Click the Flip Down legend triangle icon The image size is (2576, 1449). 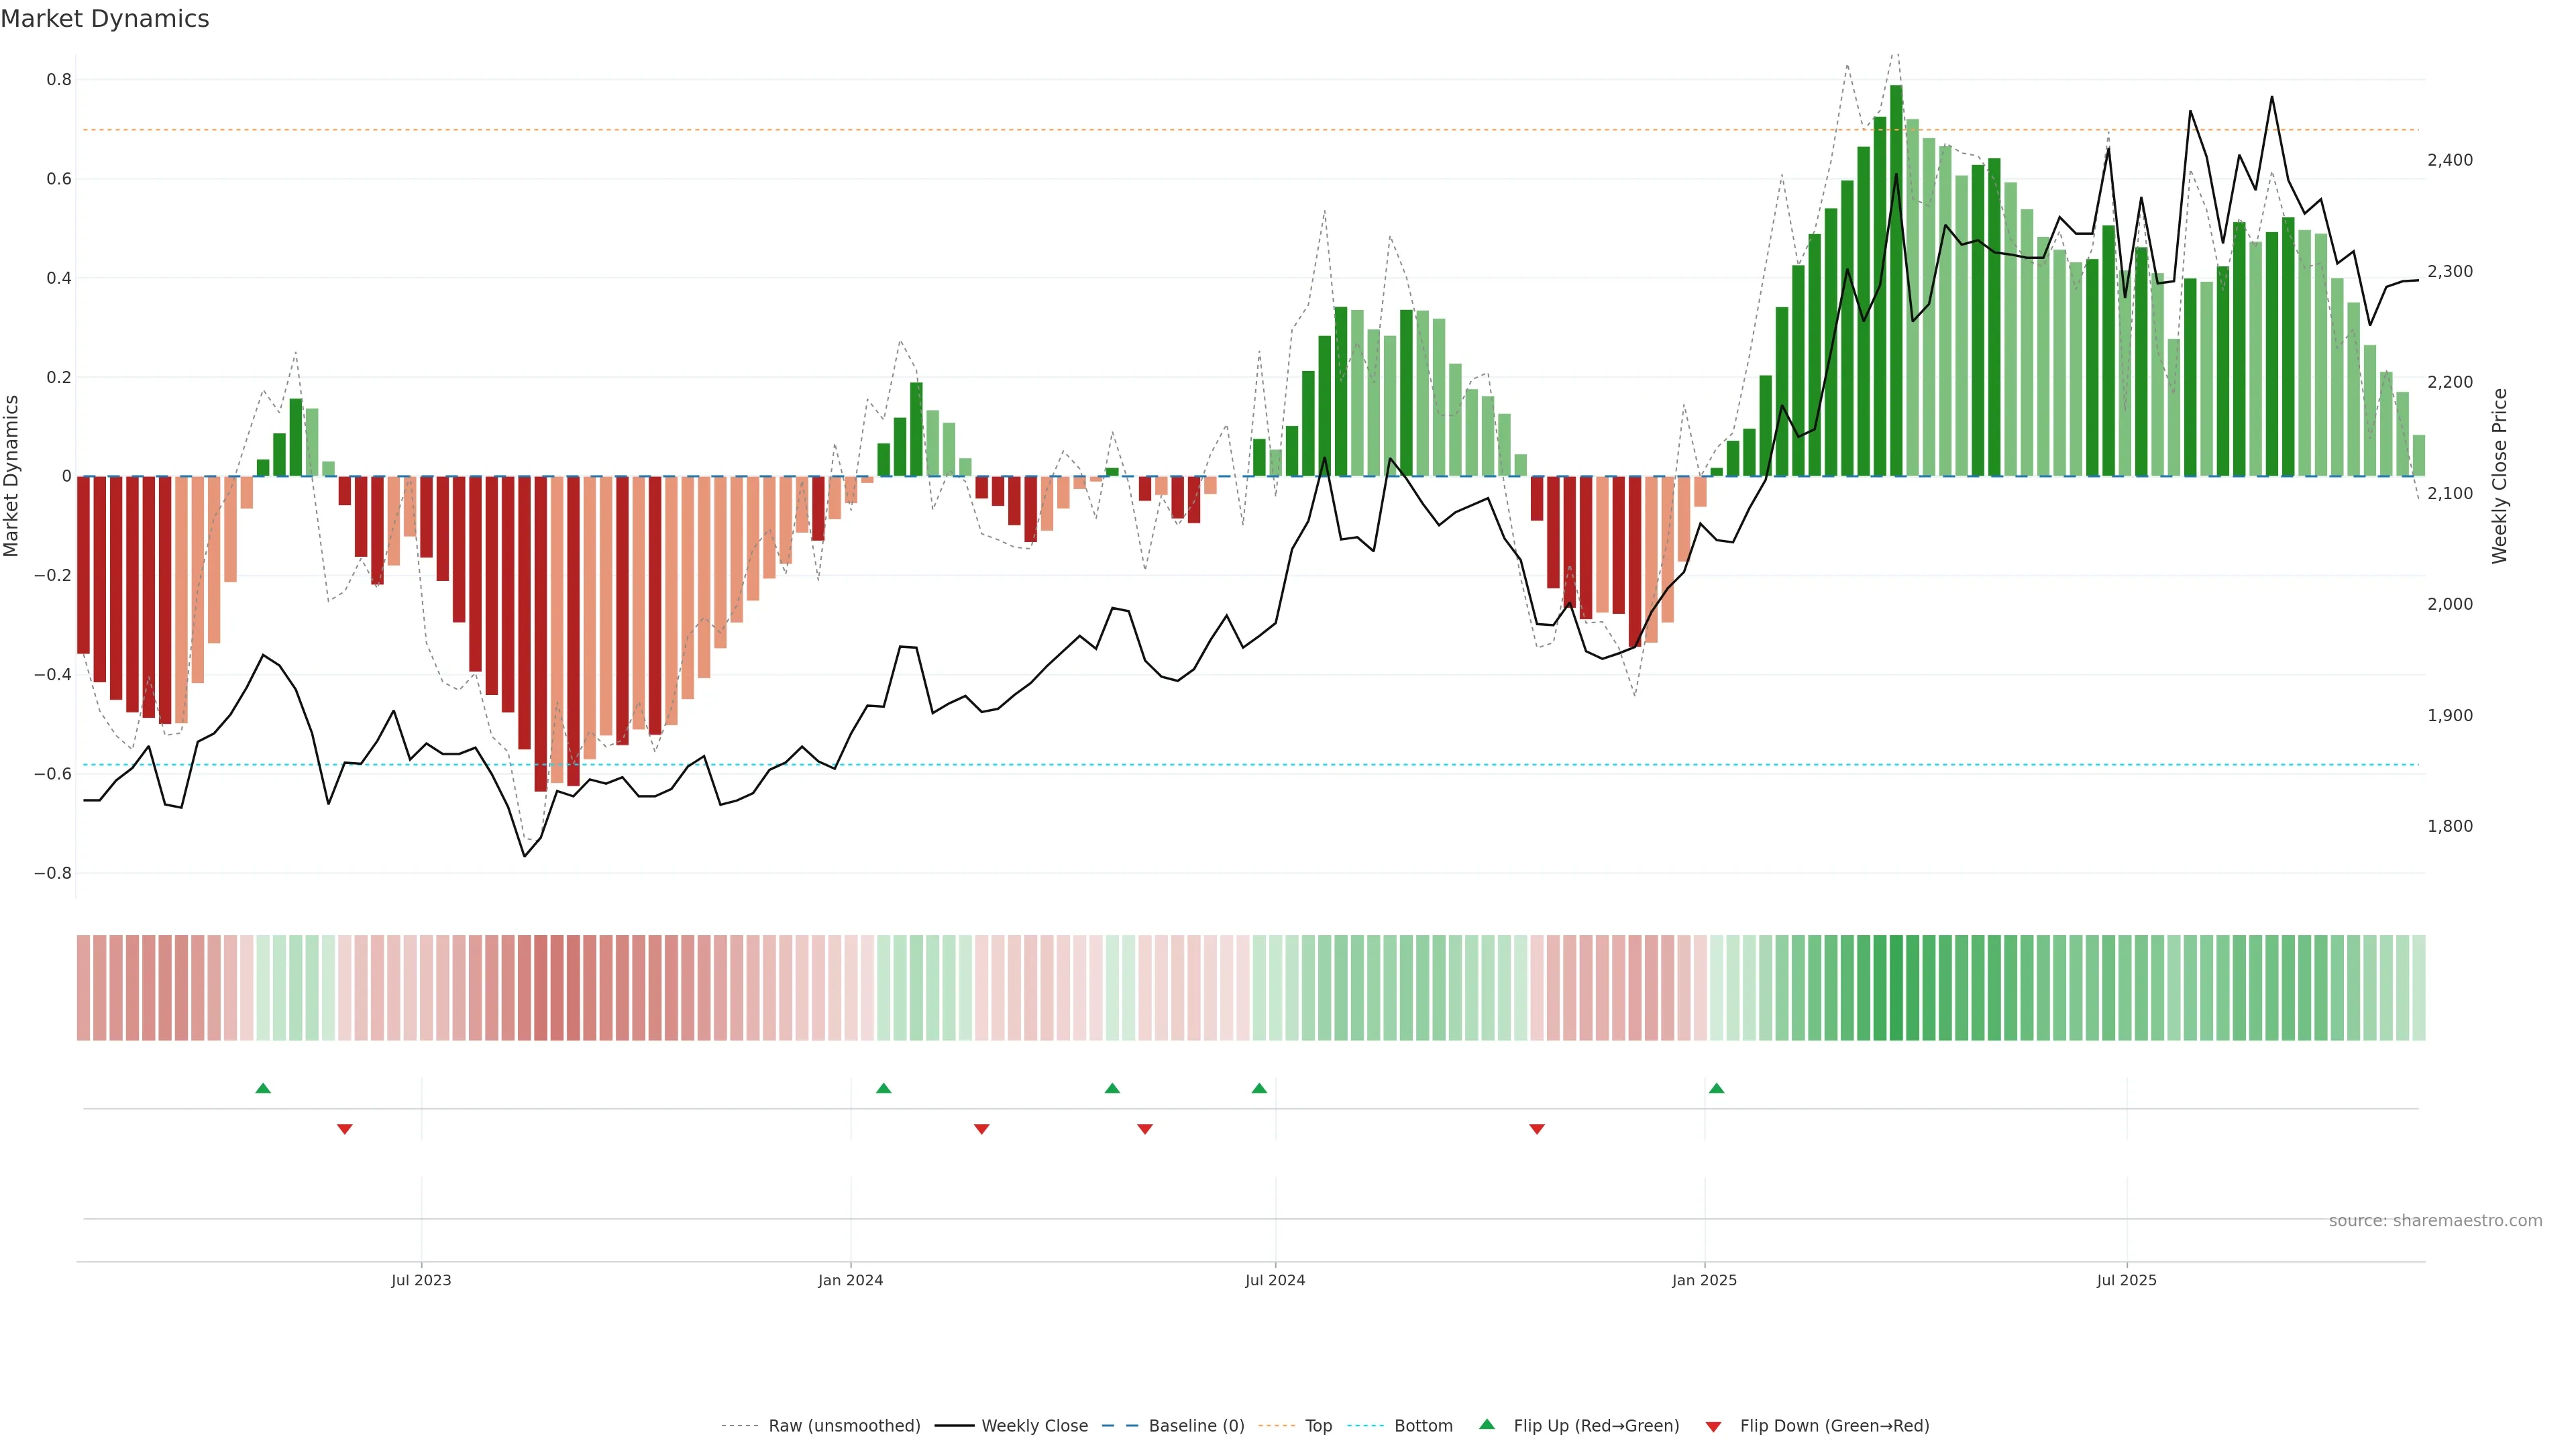(x=1713, y=1427)
